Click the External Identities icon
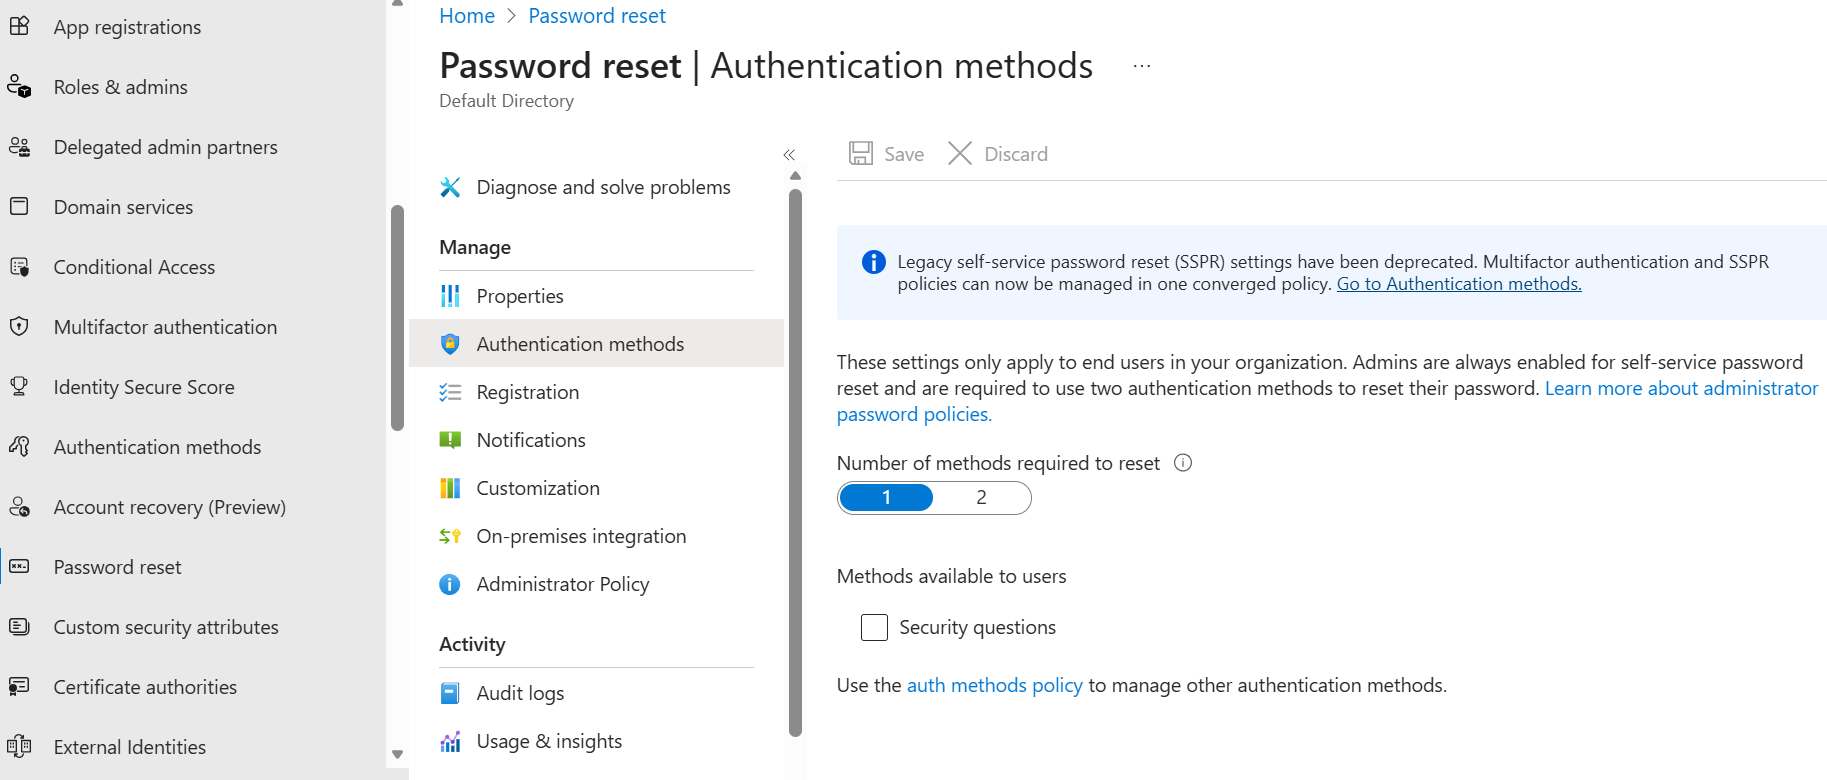Image resolution: width=1827 pixels, height=780 pixels. click(x=19, y=747)
